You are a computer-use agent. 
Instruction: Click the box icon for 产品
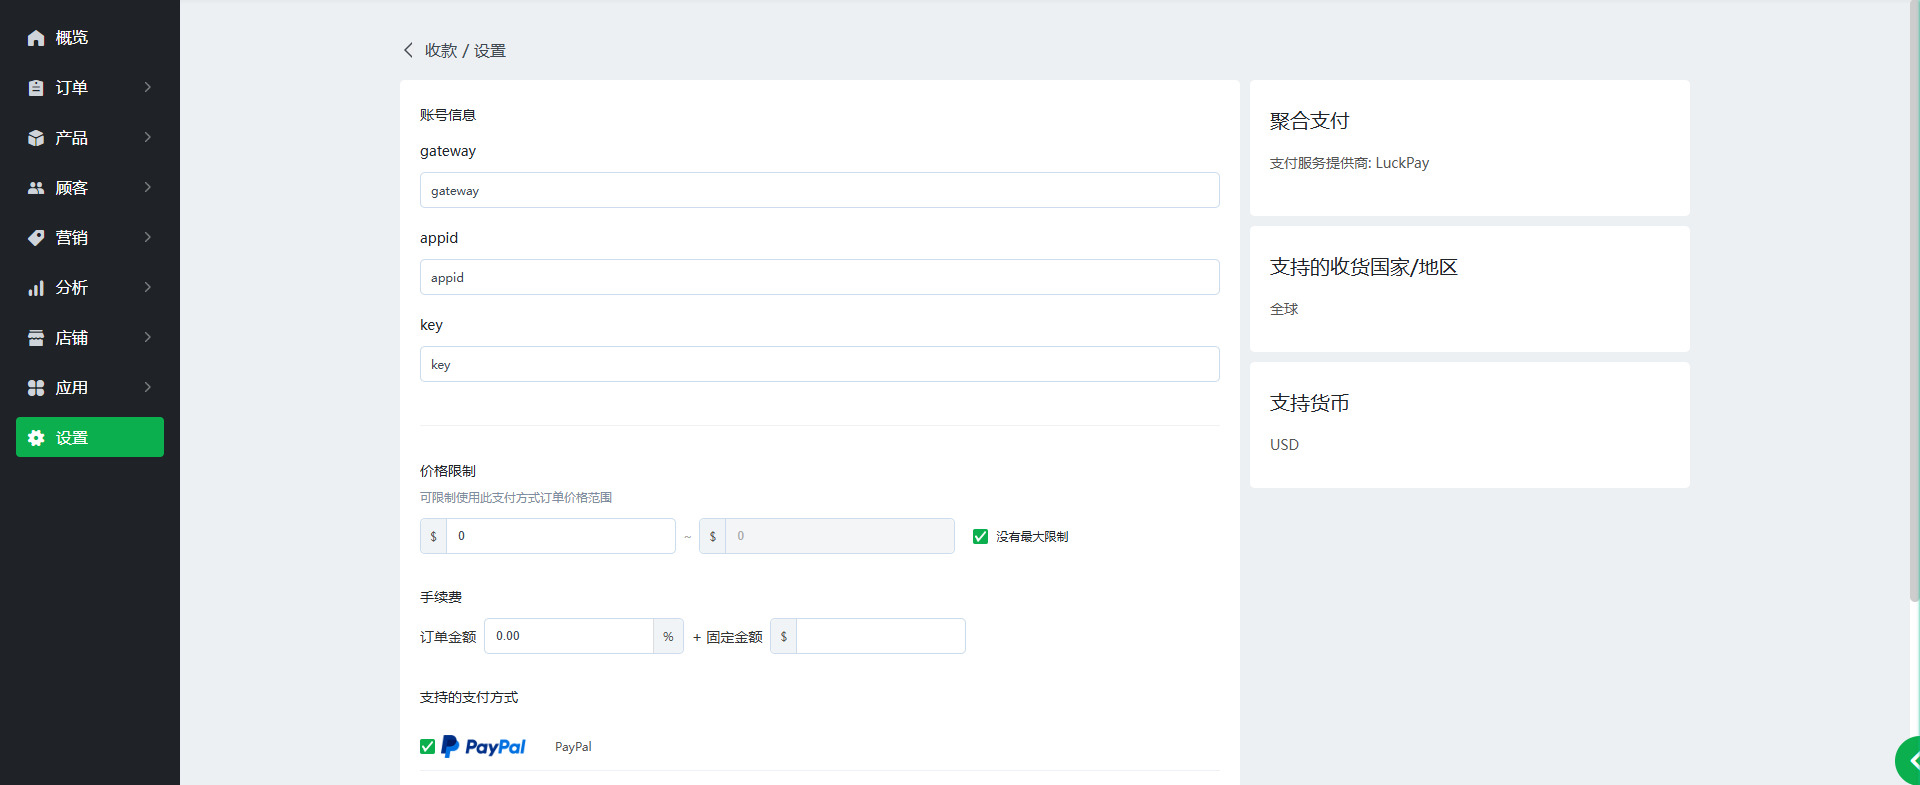36,138
